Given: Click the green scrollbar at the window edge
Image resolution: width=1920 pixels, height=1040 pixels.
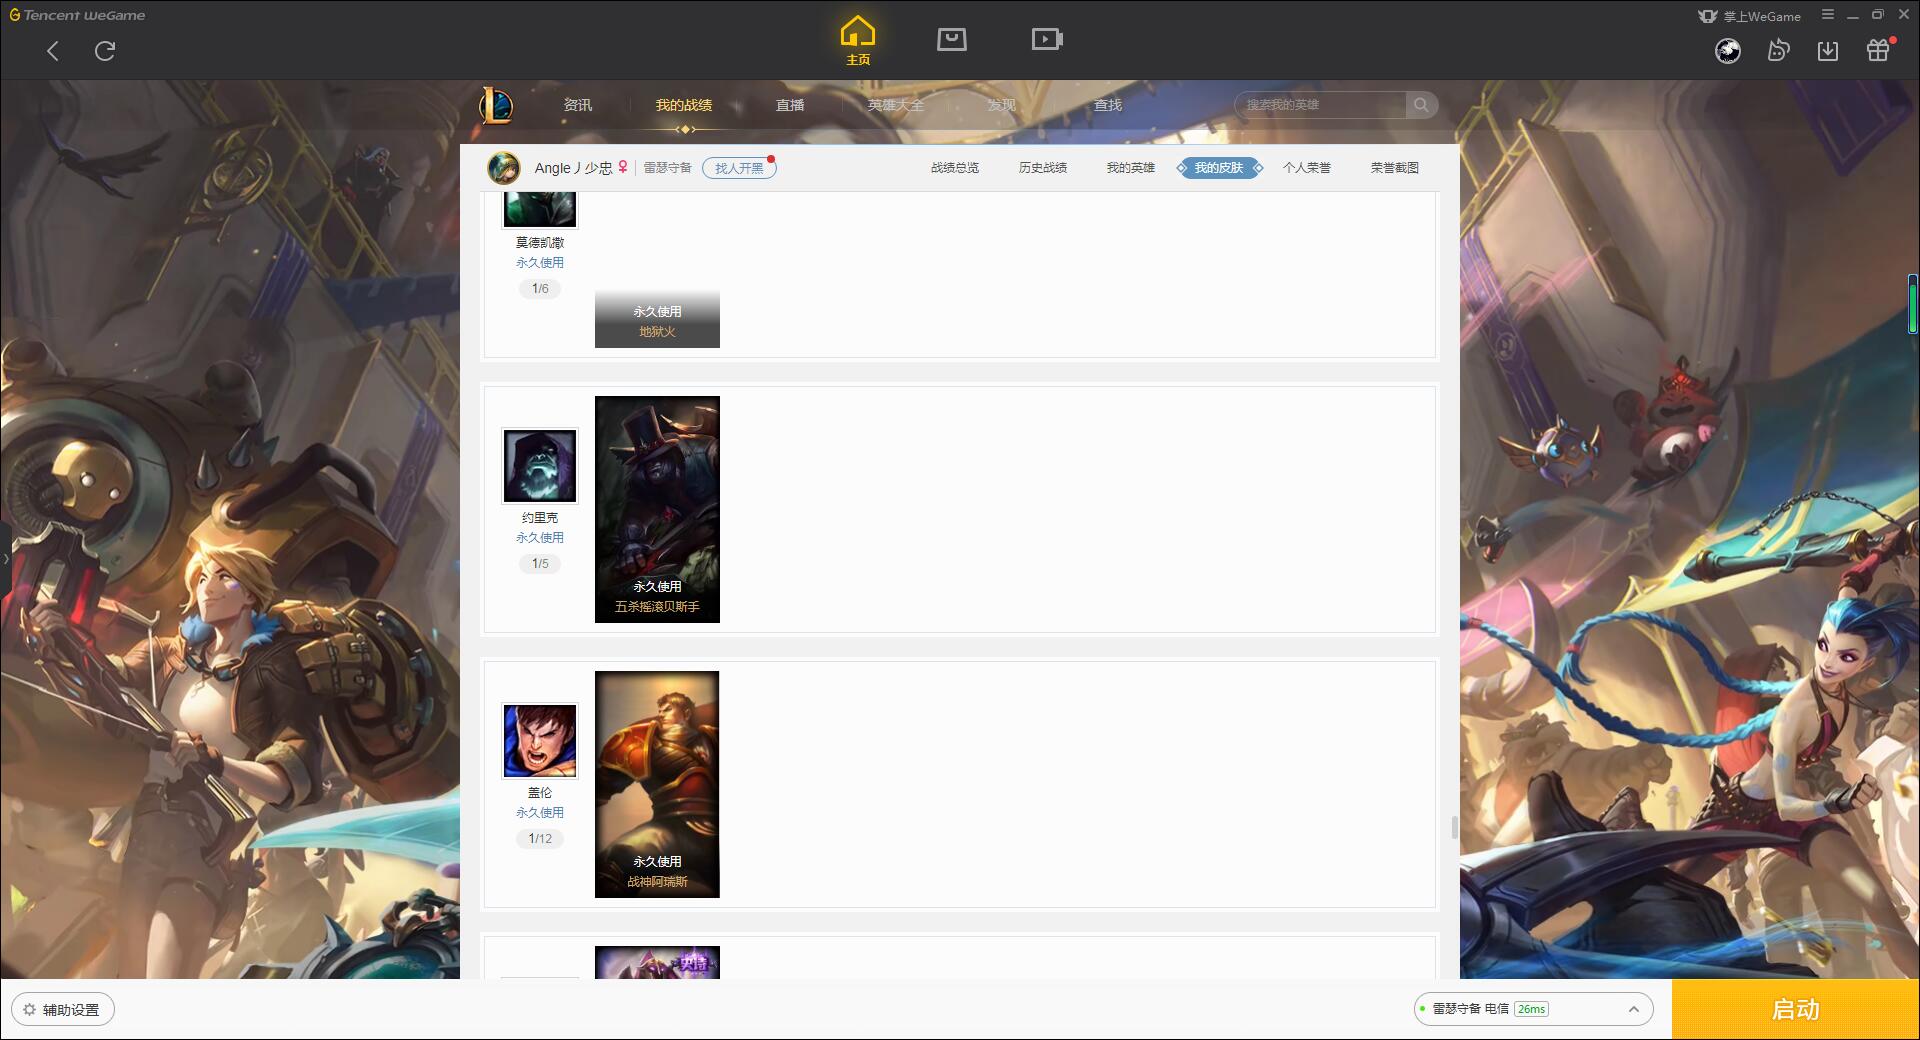Looking at the screenshot, I should pyautogui.click(x=1912, y=304).
